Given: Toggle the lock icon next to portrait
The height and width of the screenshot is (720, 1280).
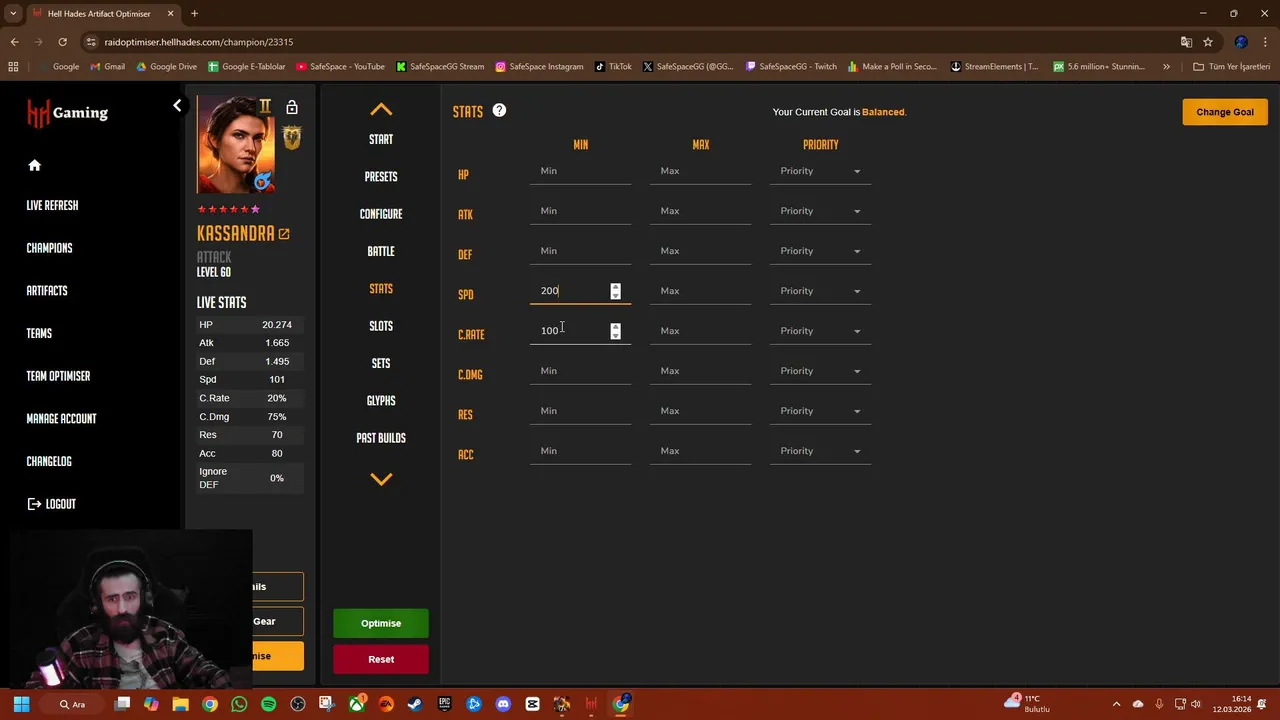Looking at the screenshot, I should [291, 107].
